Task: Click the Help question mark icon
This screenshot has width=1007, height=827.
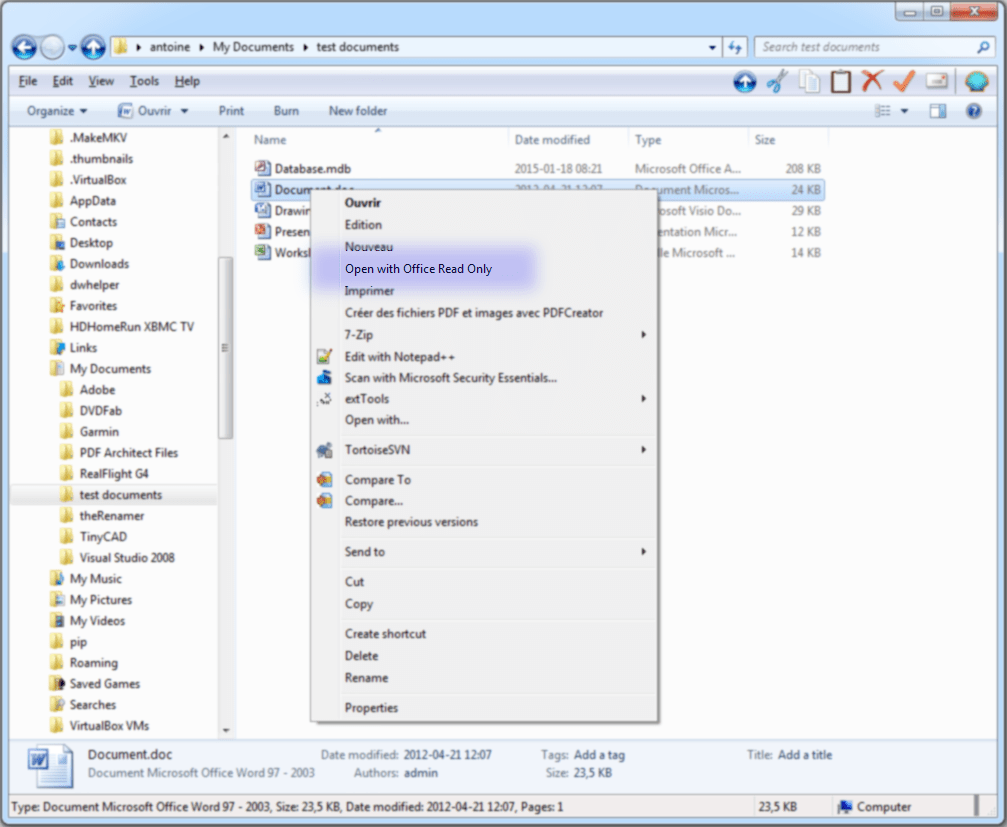Action: [x=973, y=111]
